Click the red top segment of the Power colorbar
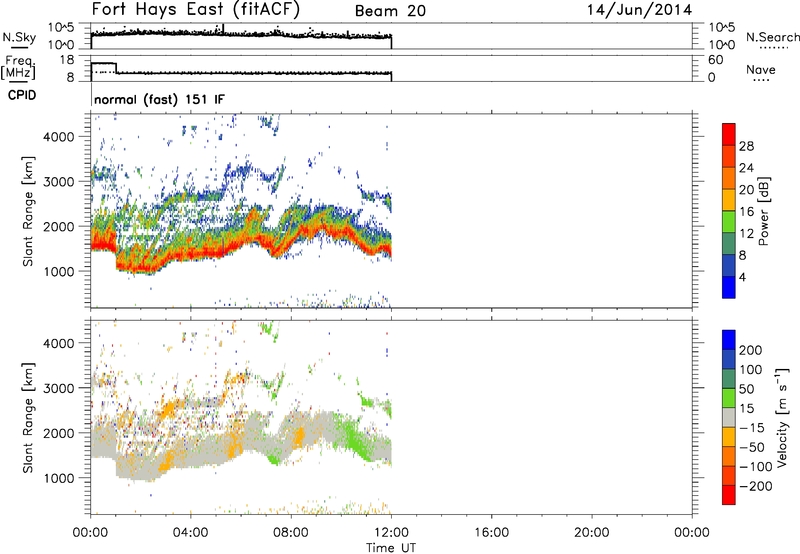The image size is (800, 554). (x=729, y=134)
